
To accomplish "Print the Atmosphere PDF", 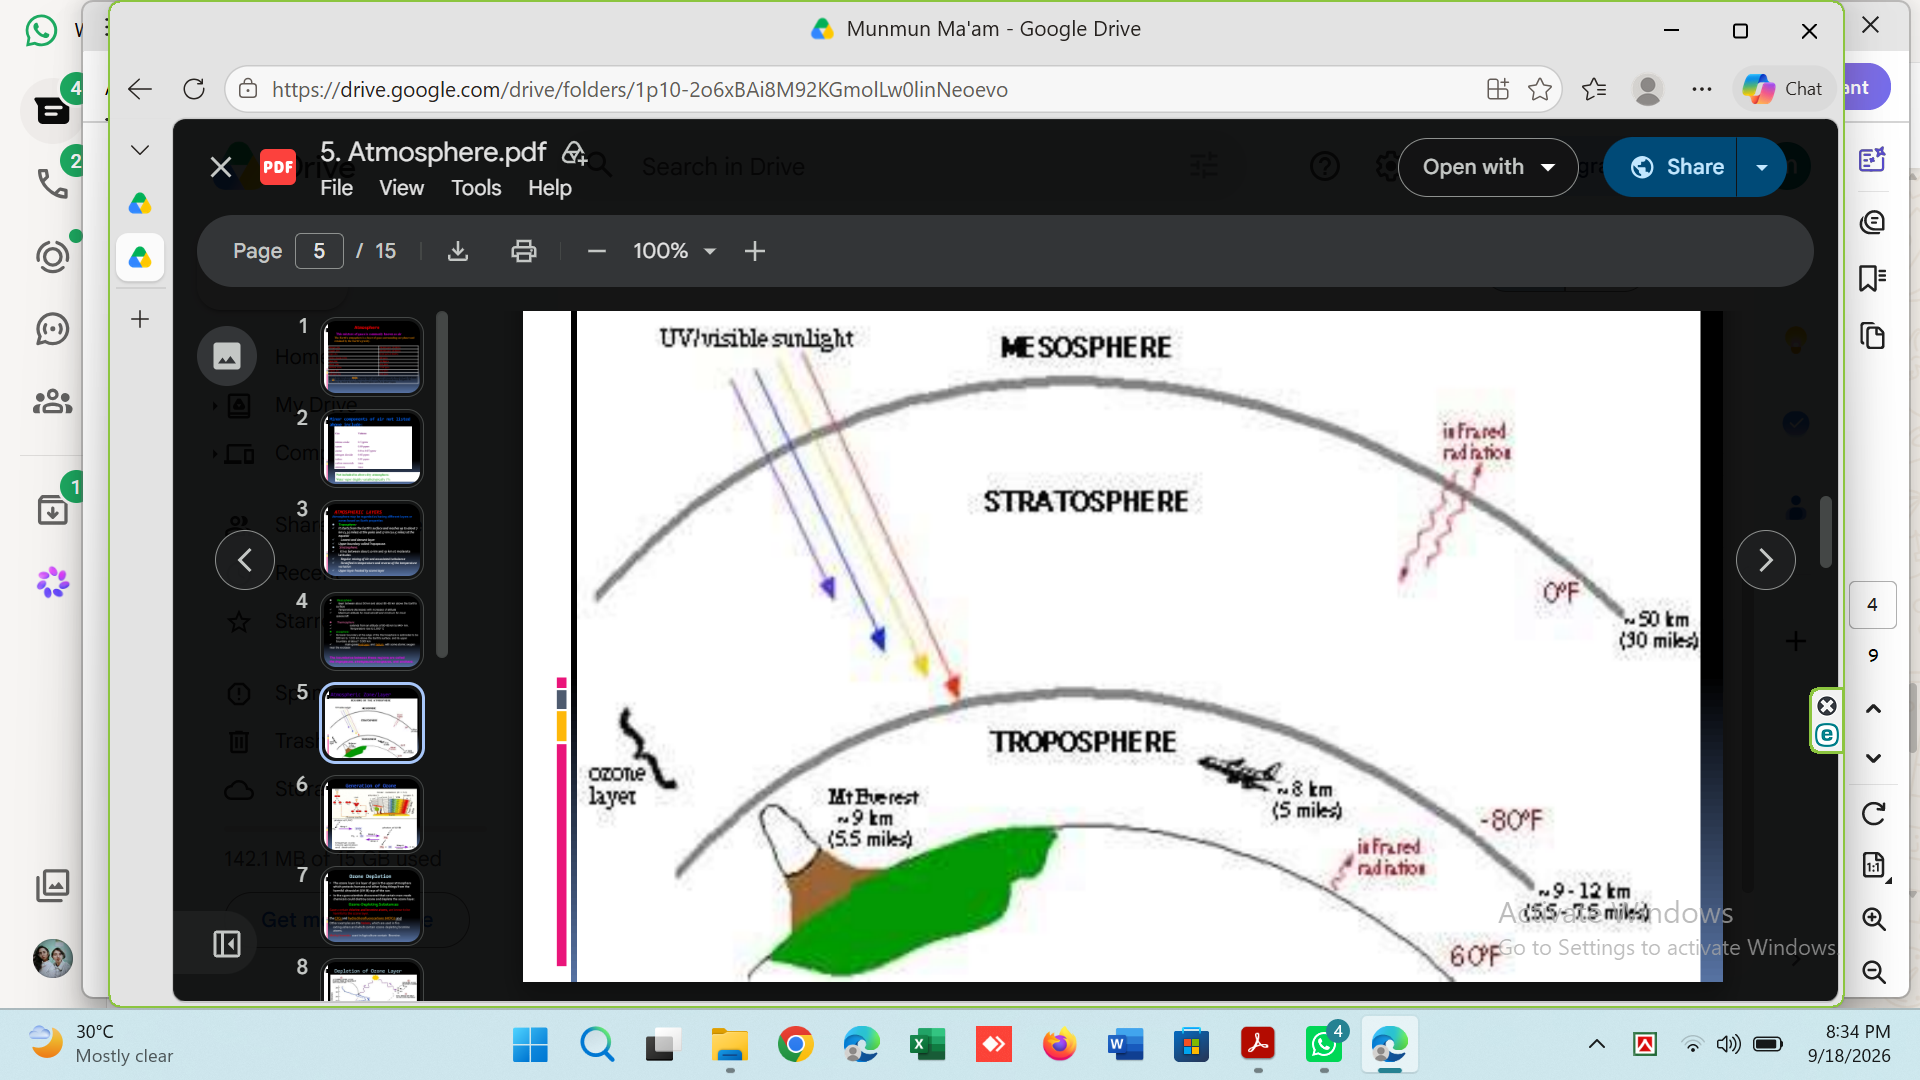I will pyautogui.click(x=523, y=251).
